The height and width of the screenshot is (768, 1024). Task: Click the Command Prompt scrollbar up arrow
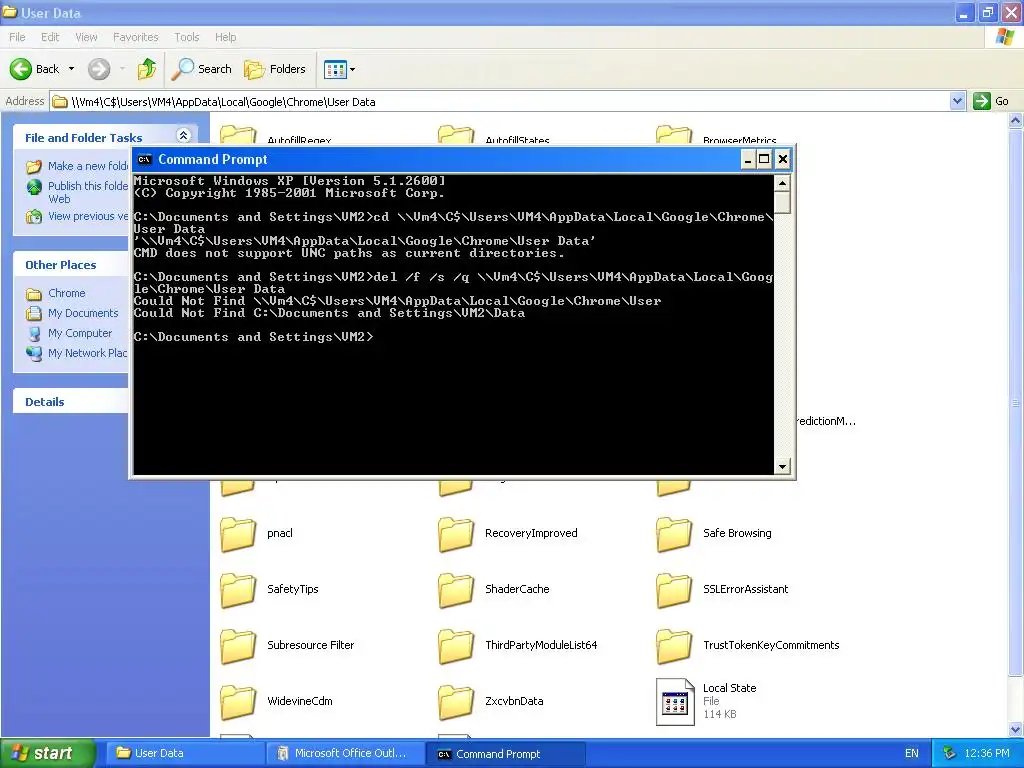[x=782, y=183]
